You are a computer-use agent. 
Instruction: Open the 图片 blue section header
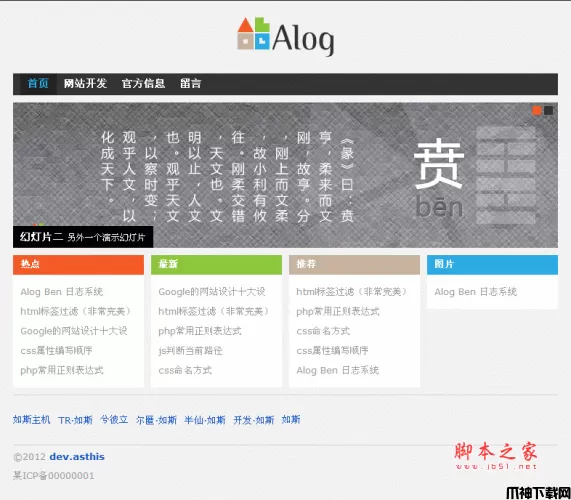[492, 264]
